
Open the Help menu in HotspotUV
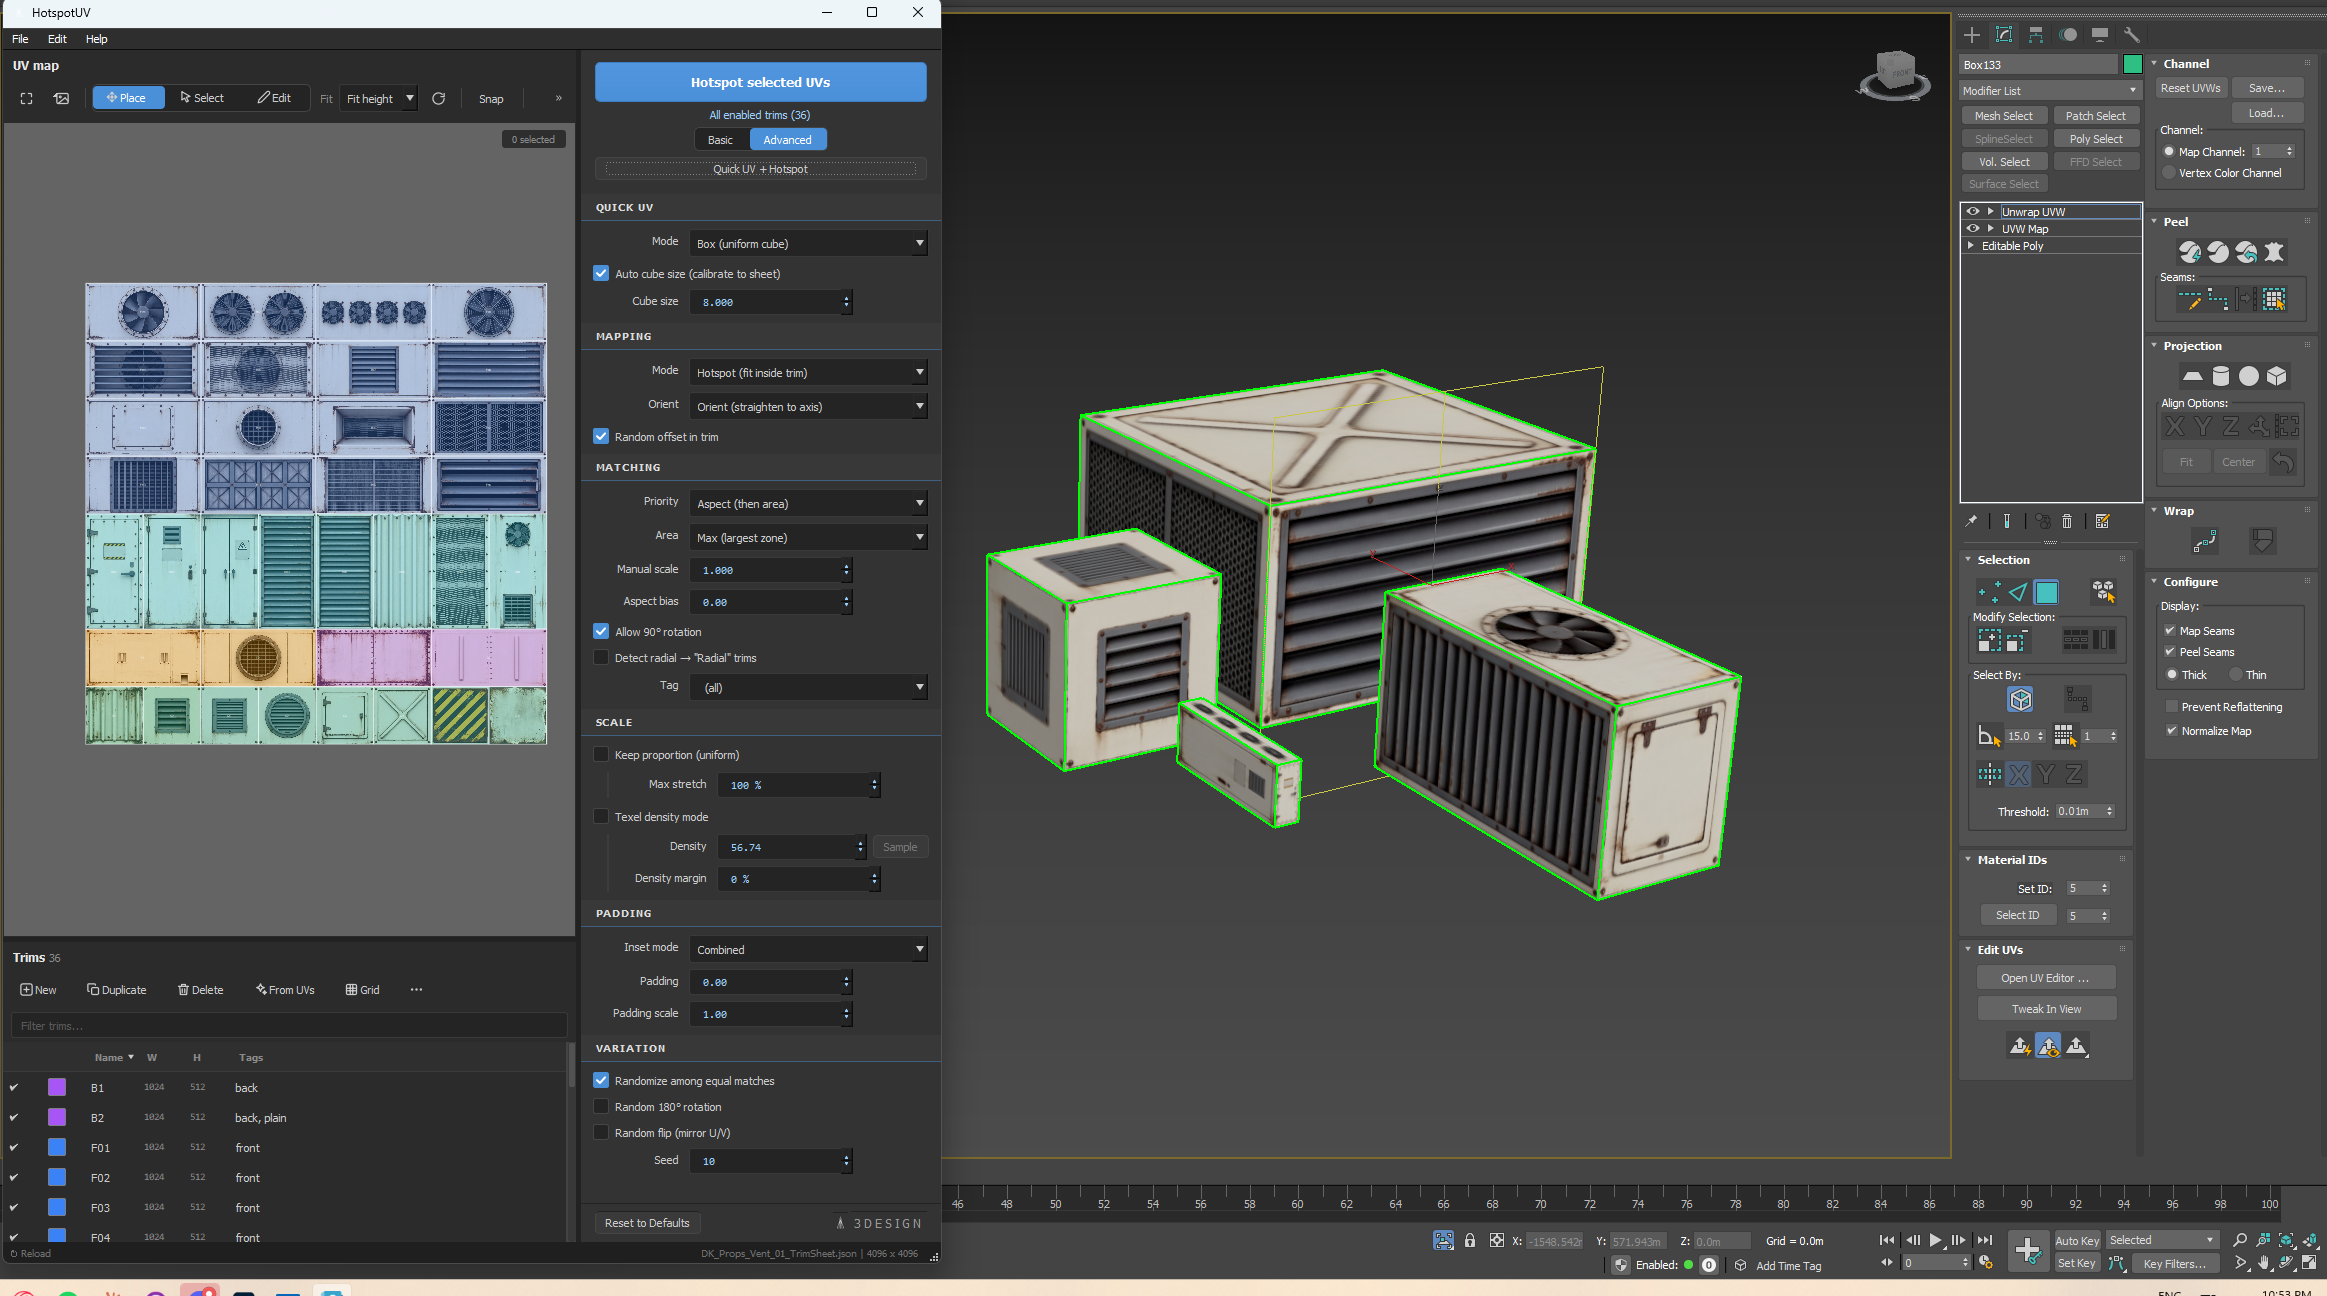tap(96, 39)
